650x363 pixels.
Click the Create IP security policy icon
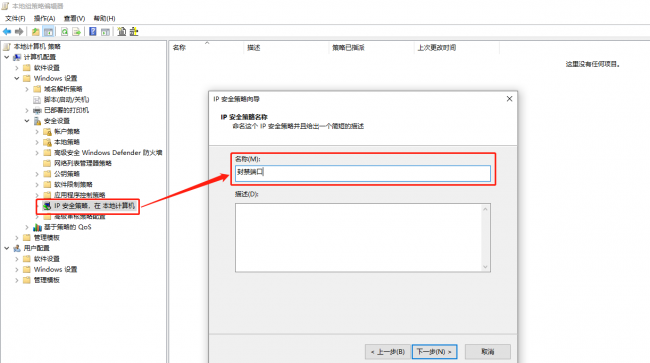[x=121, y=31]
